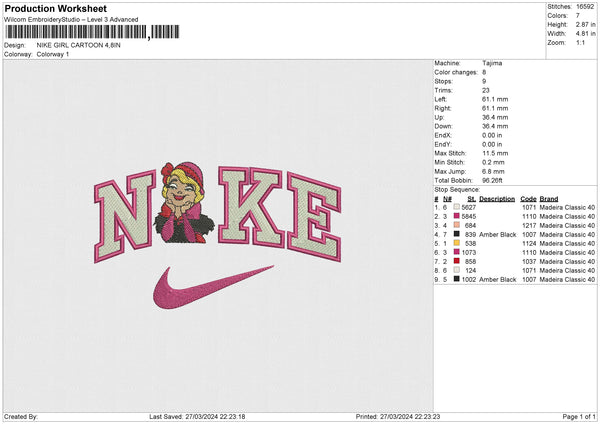
Task: Click the "Printed: 27/03/2024 22:23:23" footer text
Action: point(398,416)
